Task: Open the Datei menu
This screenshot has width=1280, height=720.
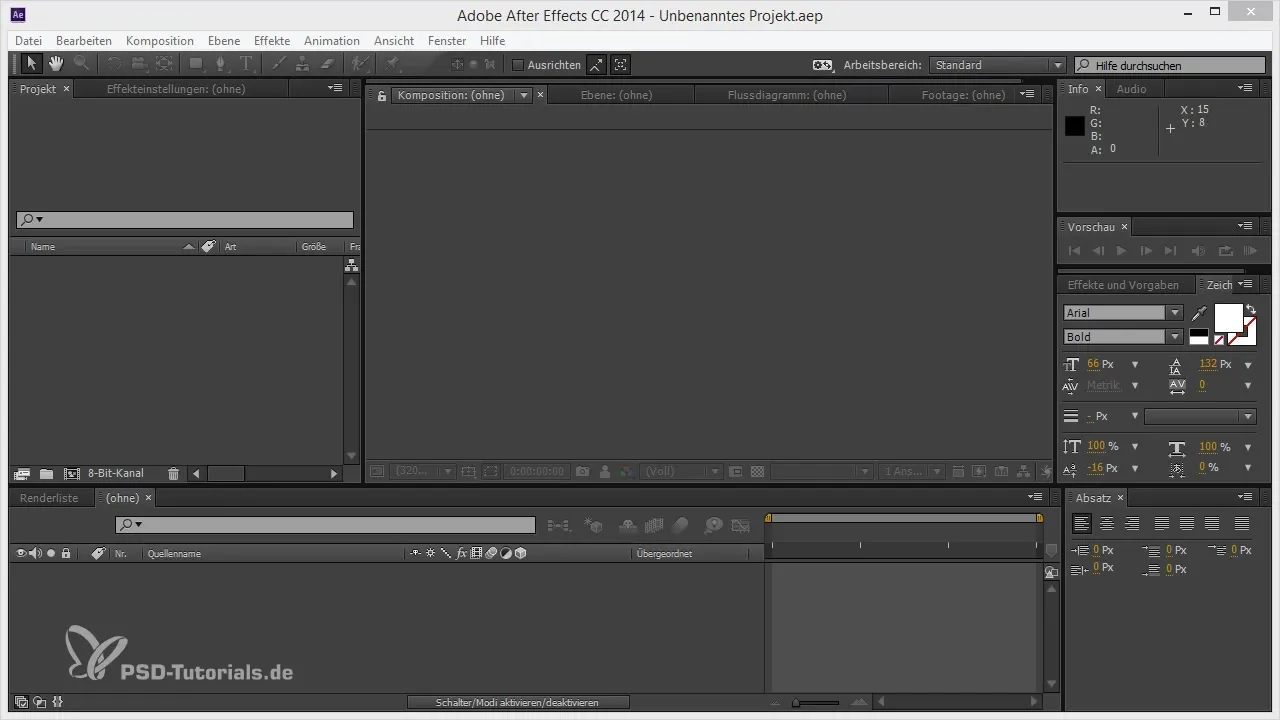Action: [29, 41]
